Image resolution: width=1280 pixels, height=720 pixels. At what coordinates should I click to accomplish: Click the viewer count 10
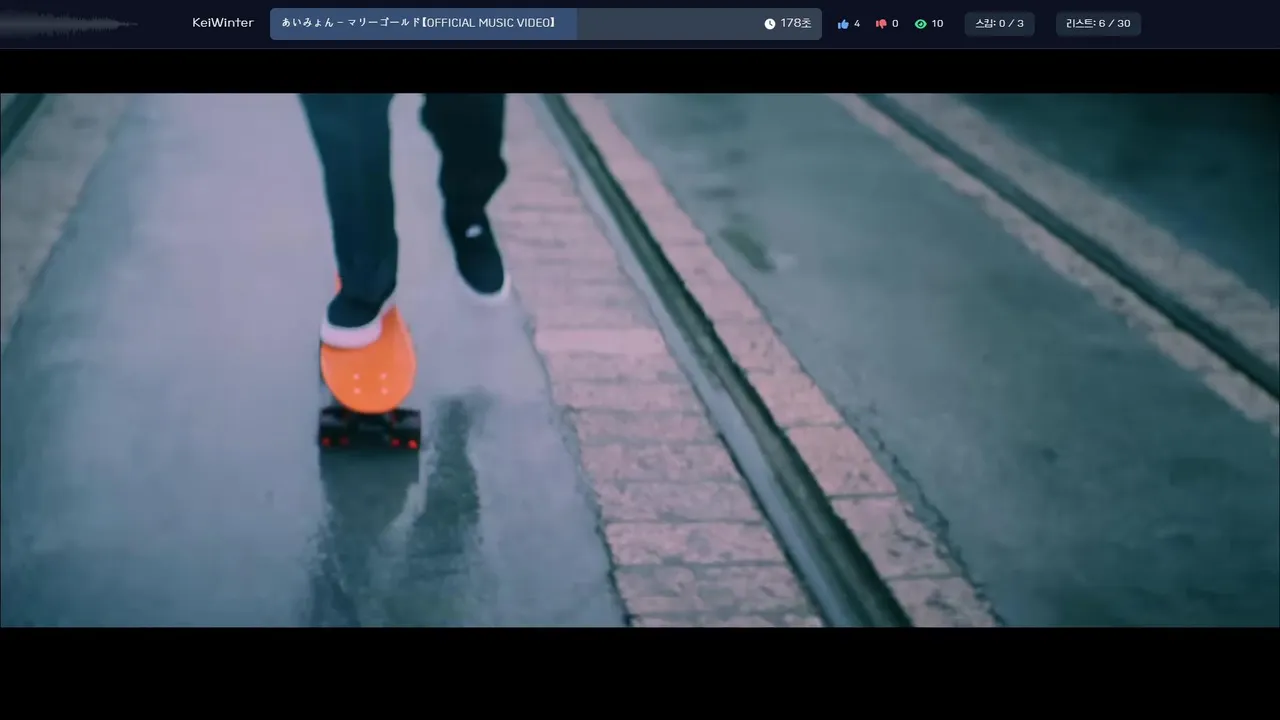tap(937, 24)
